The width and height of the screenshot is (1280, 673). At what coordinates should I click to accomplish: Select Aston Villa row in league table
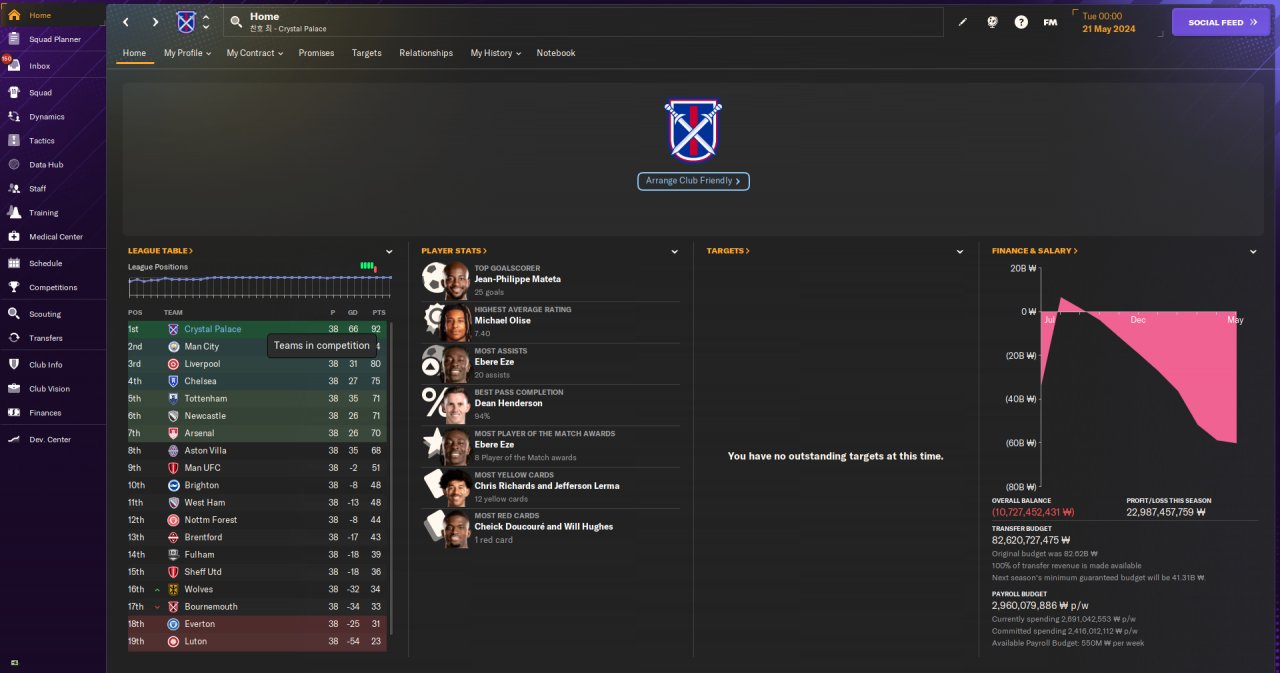(257, 450)
